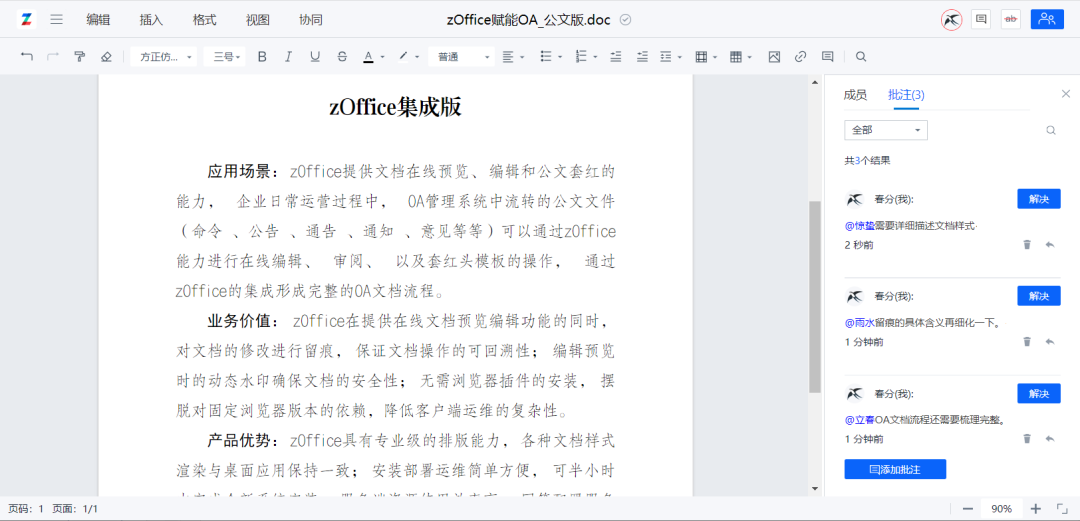This screenshot has height=521, width=1080.
Task: Open search with magnifier toolbar icon
Action: pyautogui.click(x=861, y=57)
